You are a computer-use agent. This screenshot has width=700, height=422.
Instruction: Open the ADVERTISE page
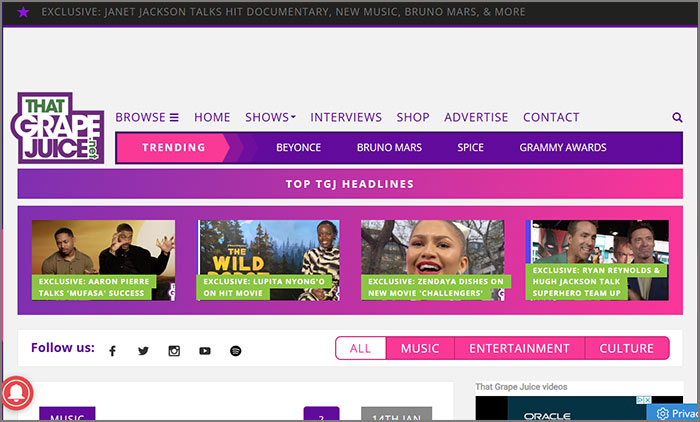pos(476,117)
